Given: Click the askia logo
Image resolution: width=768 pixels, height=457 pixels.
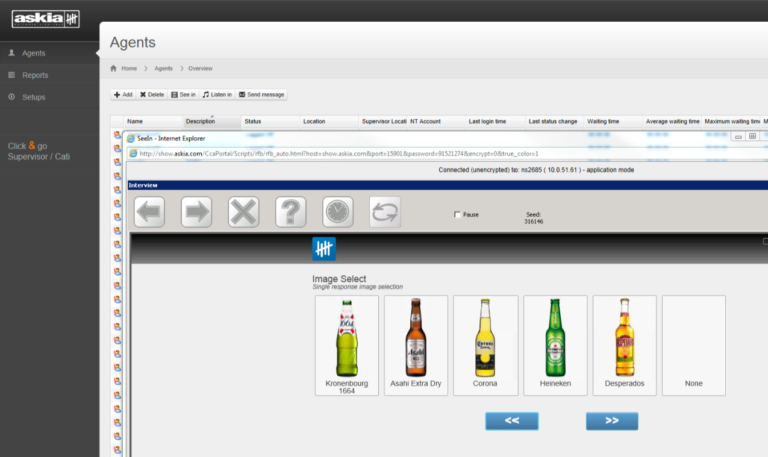Looking at the screenshot, I should [x=46, y=19].
